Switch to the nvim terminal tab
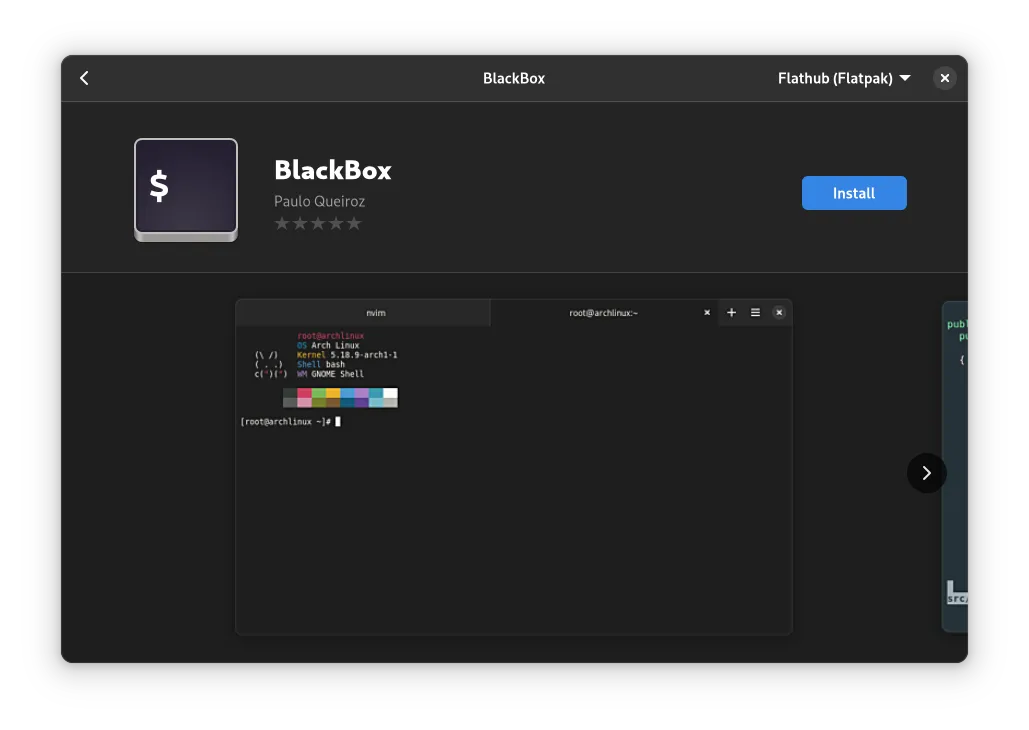1029x730 pixels. 375,312
